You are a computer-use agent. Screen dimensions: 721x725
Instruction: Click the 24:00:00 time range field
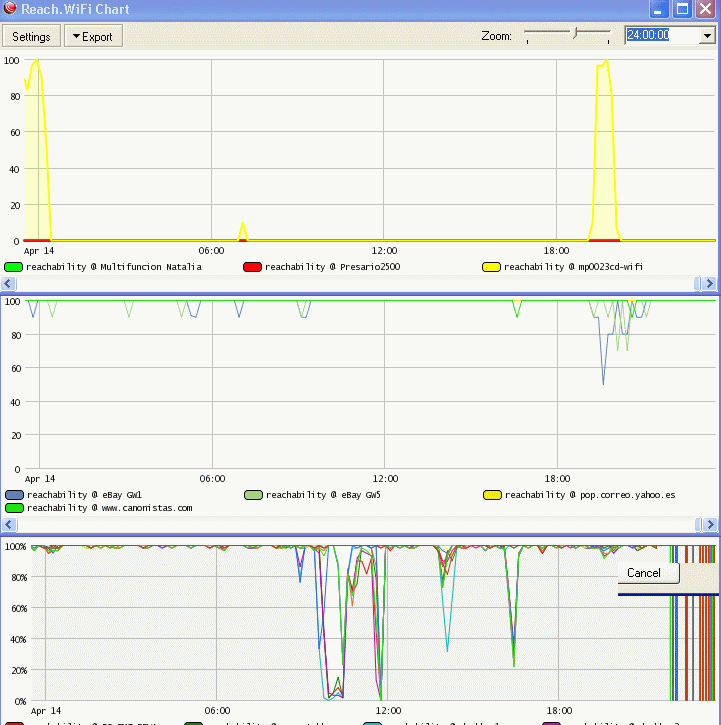point(662,35)
